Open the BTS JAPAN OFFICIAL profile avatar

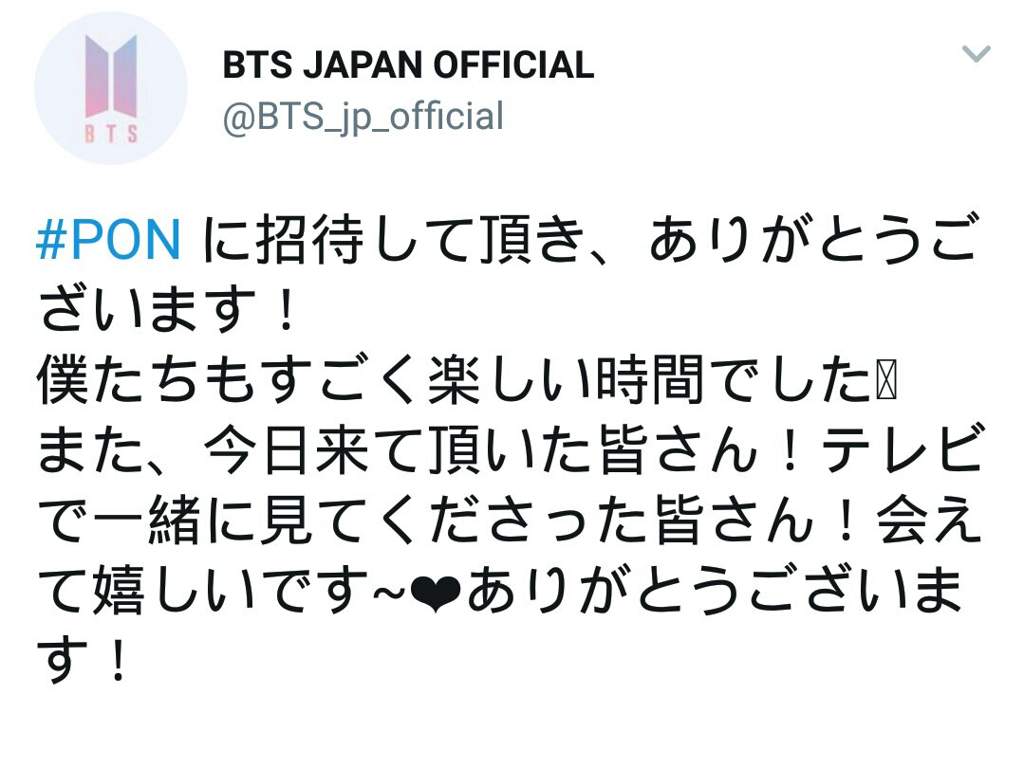(x=111, y=88)
